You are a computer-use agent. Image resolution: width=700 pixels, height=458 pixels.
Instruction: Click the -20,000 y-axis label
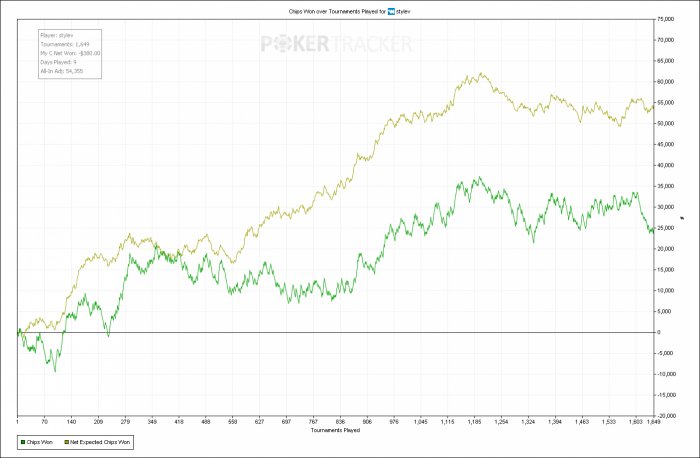(x=665, y=416)
